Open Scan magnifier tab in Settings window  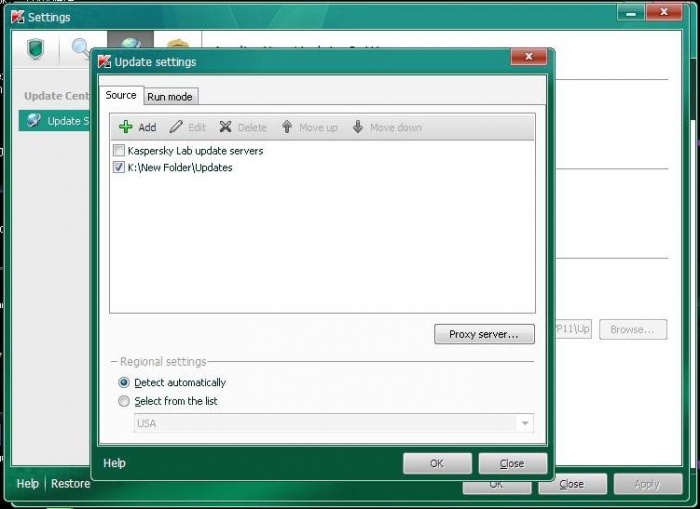point(81,48)
